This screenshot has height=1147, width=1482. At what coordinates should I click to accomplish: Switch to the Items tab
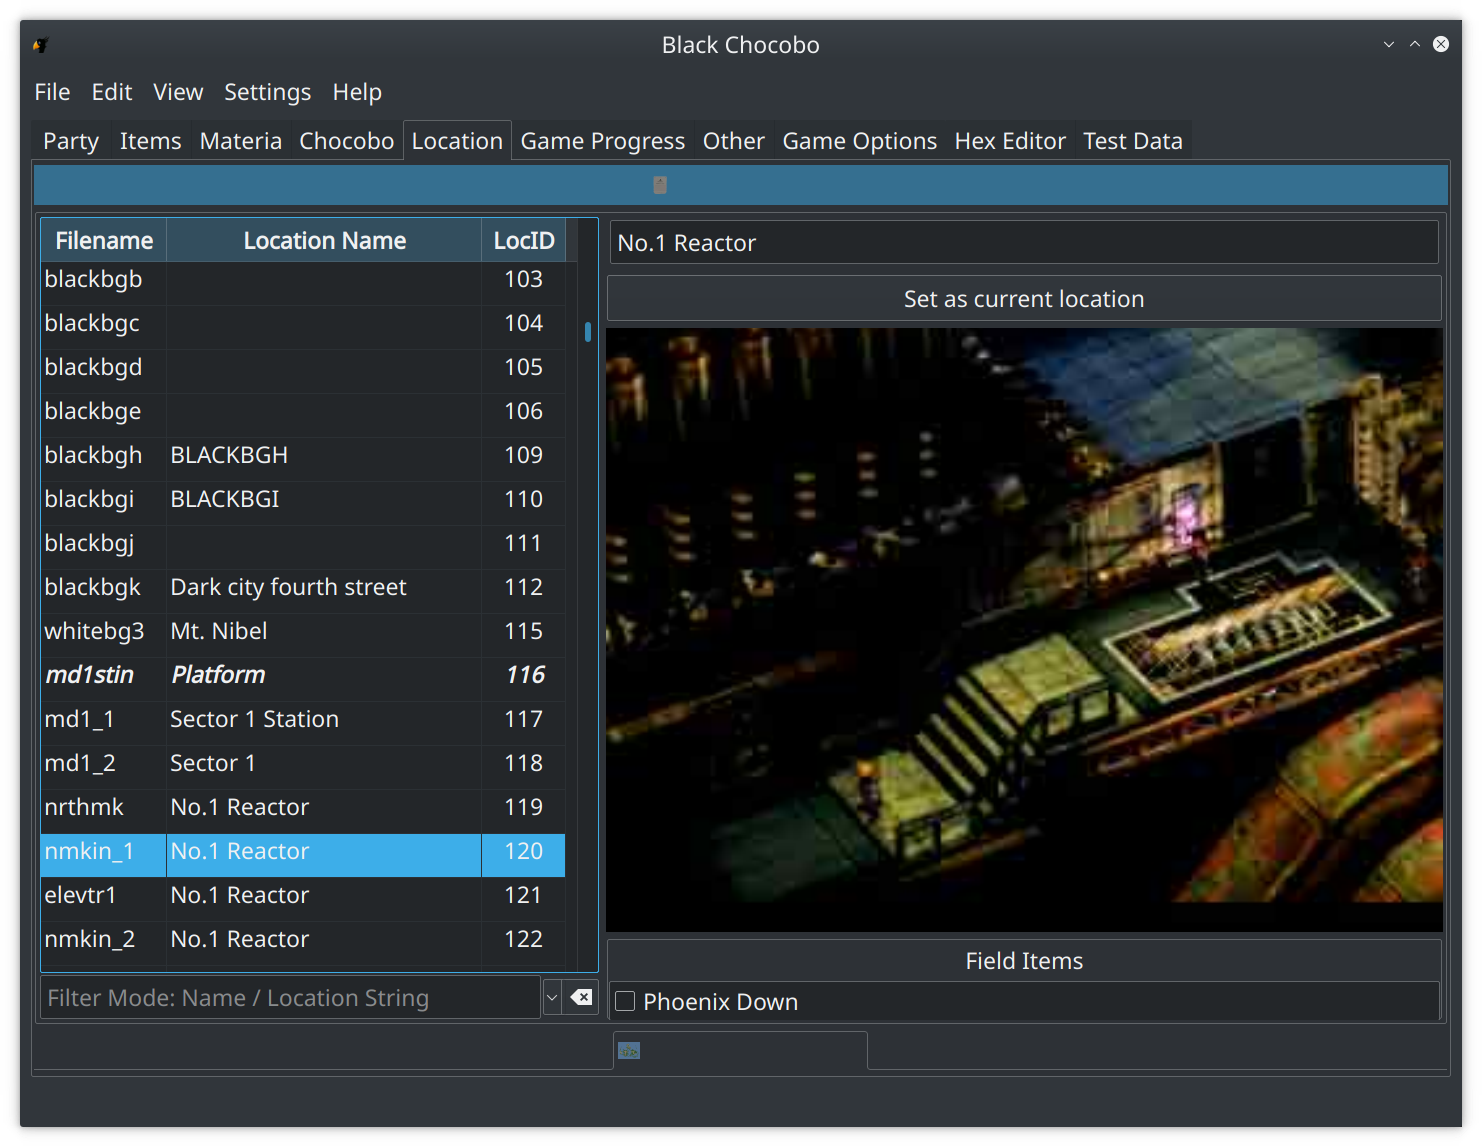[x=151, y=141]
